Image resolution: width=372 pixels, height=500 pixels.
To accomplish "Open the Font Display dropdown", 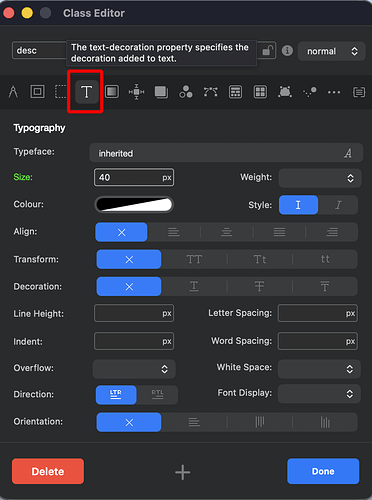I will click(x=319, y=394).
